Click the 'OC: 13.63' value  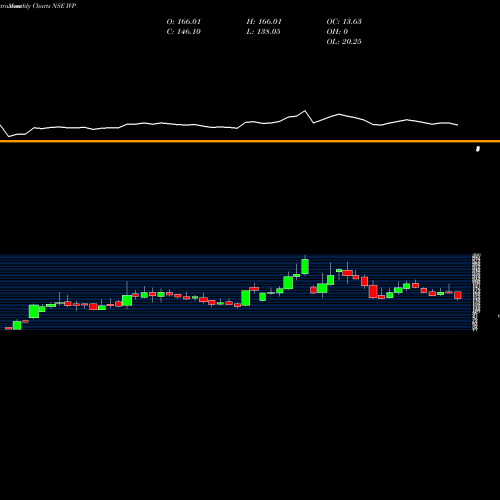344,22
